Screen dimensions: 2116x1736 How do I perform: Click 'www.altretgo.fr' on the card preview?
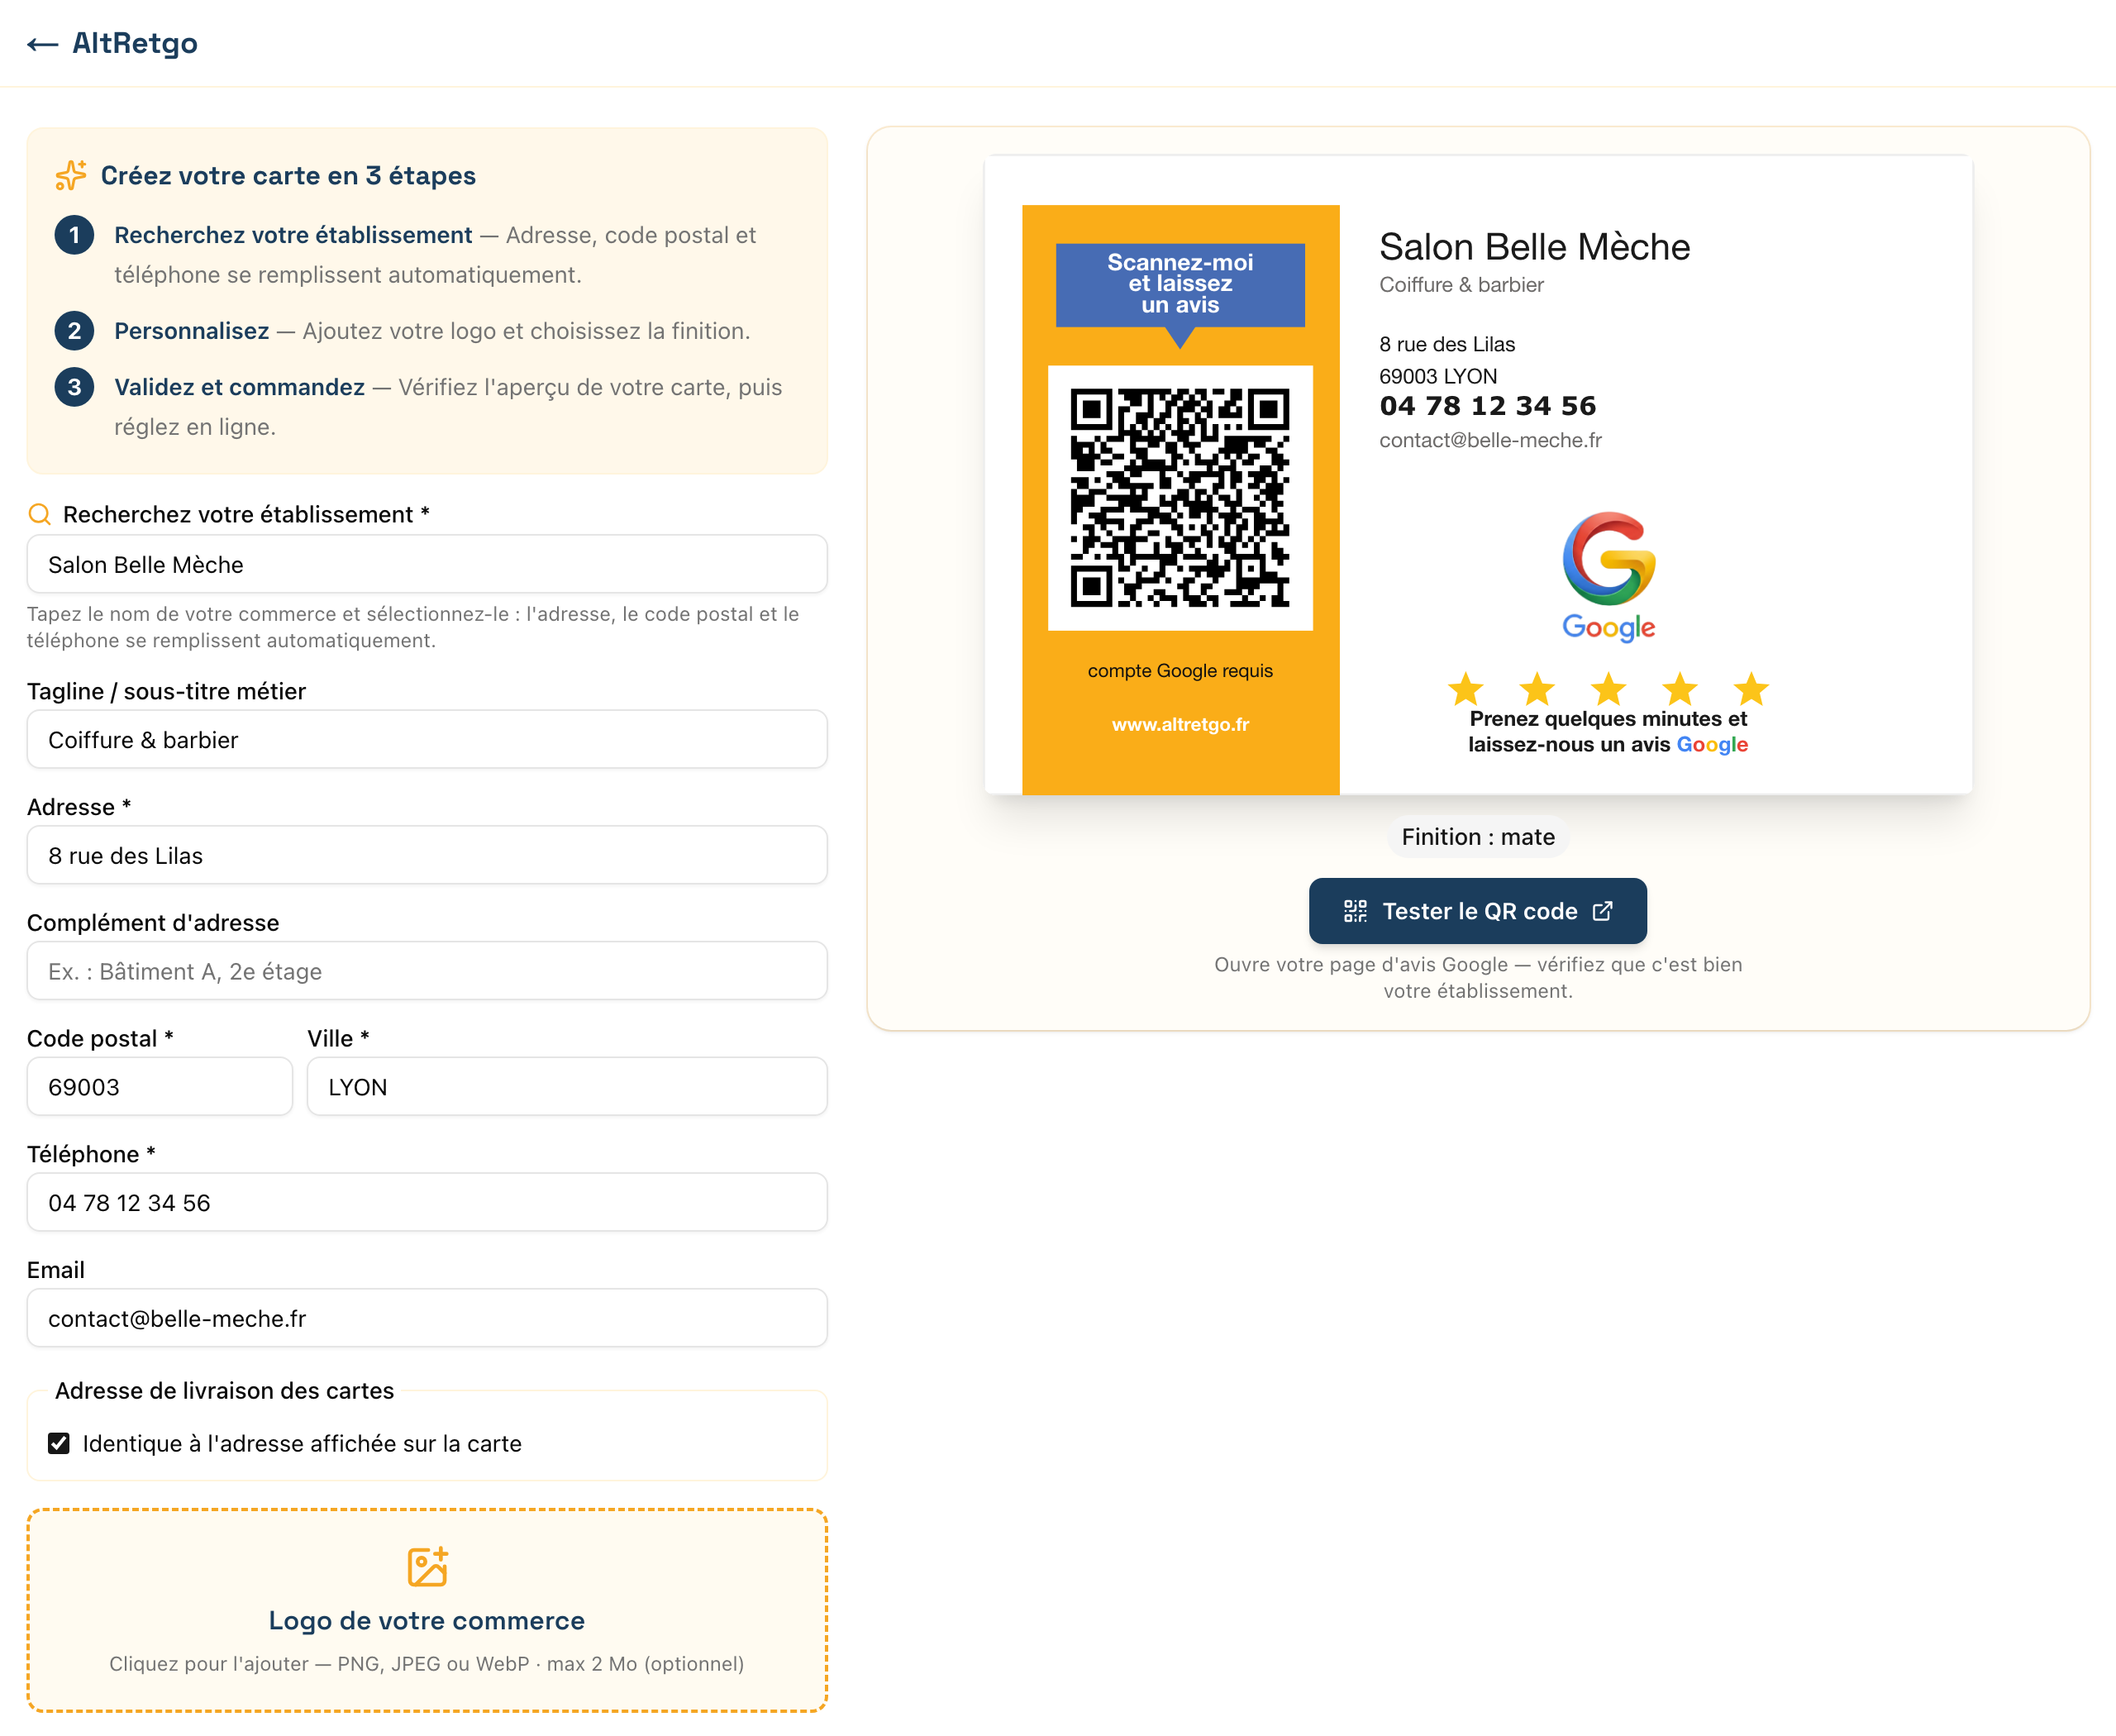tap(1180, 724)
